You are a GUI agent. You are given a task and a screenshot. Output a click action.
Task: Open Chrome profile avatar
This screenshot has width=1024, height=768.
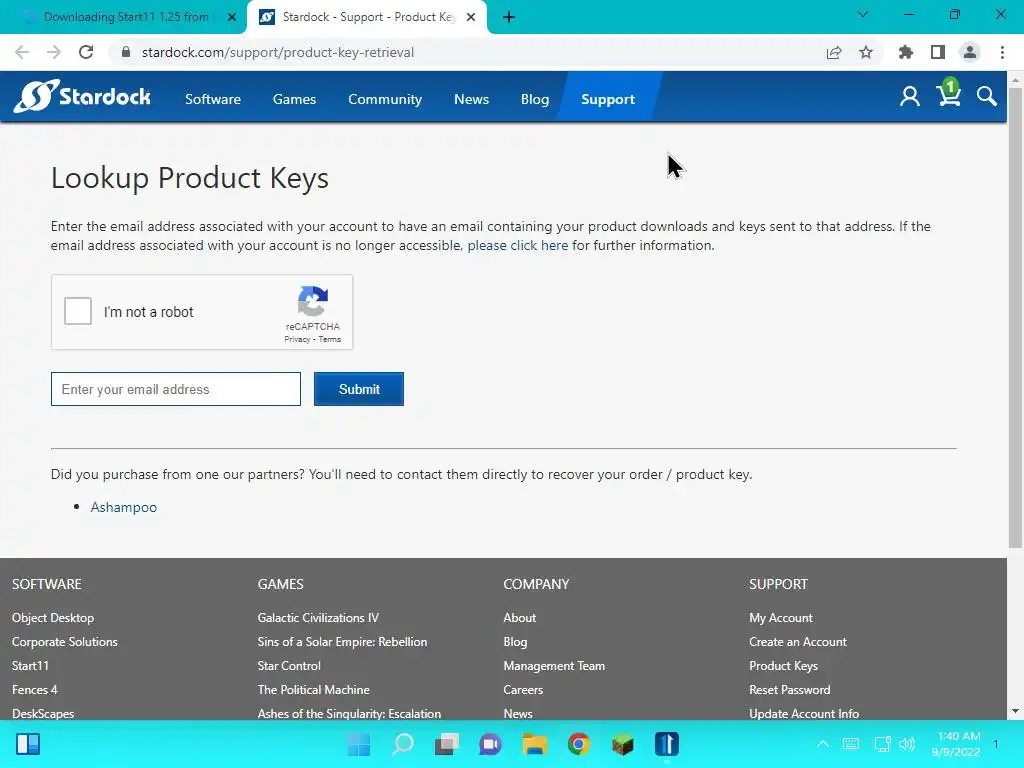pos(970,52)
